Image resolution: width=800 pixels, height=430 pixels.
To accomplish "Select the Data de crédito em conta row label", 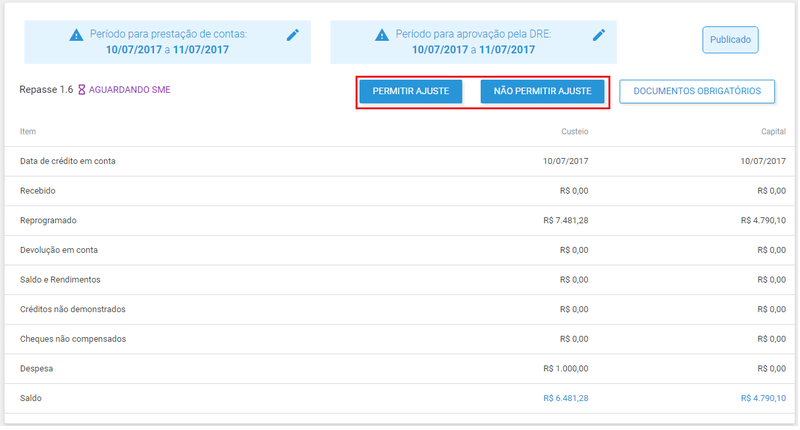I will (x=68, y=161).
